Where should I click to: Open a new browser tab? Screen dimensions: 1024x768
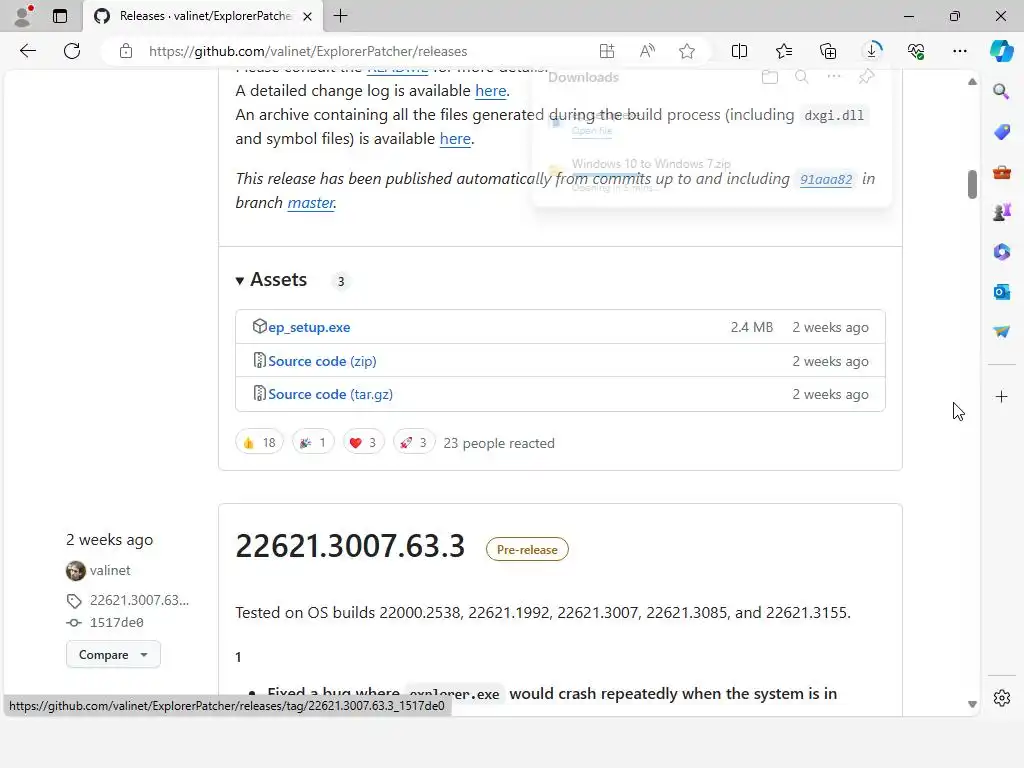click(x=340, y=16)
